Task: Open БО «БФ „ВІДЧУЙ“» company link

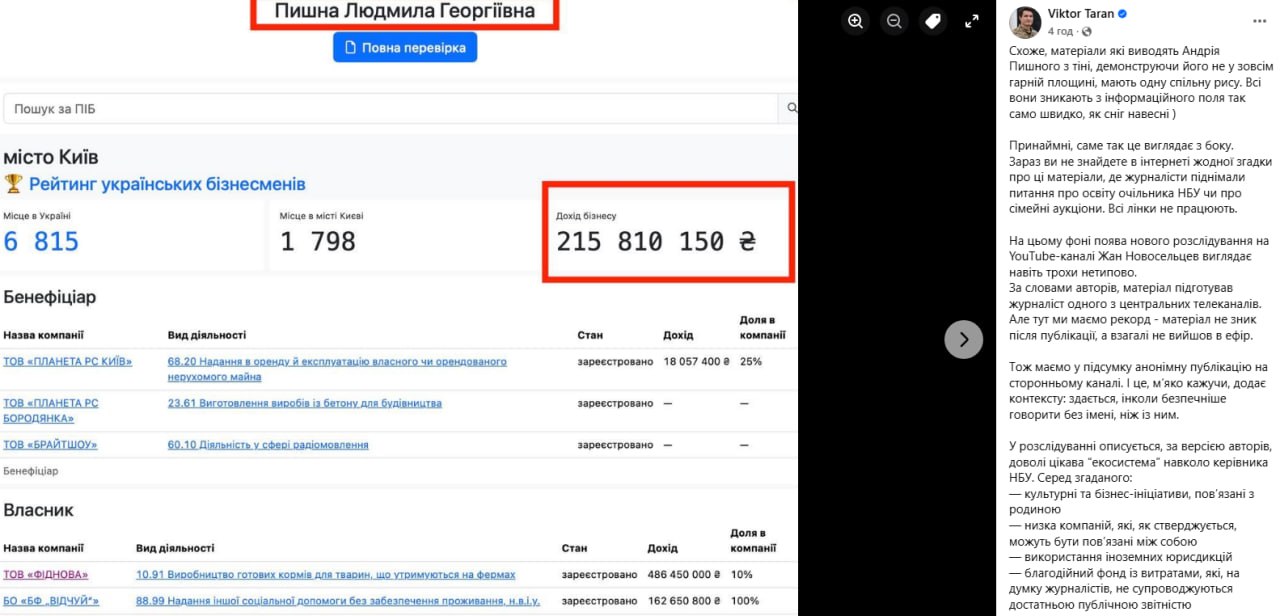Action: [51, 601]
